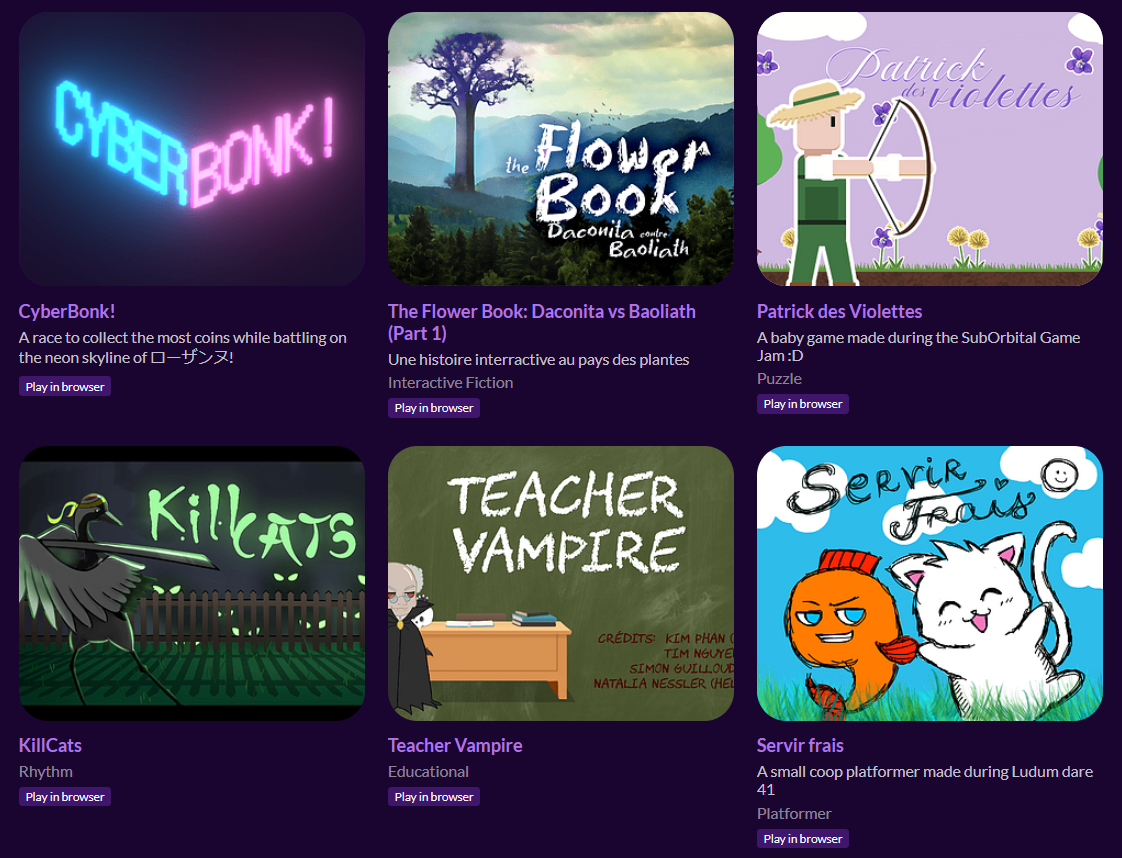The width and height of the screenshot is (1122, 858).
Task: Click the Patrick des Violettes title link
Action: pyautogui.click(x=839, y=311)
